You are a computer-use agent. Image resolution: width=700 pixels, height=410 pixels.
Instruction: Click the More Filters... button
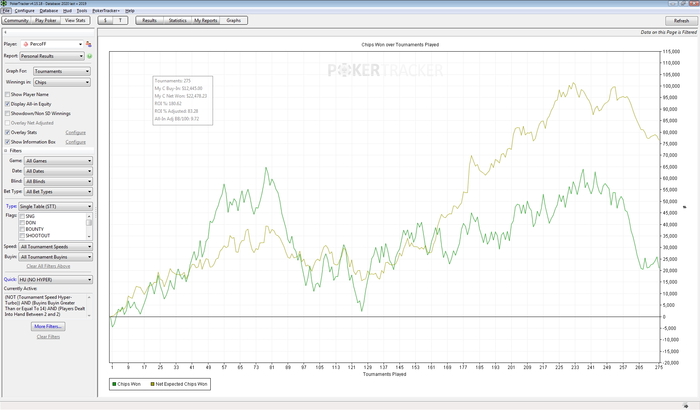[48, 326]
